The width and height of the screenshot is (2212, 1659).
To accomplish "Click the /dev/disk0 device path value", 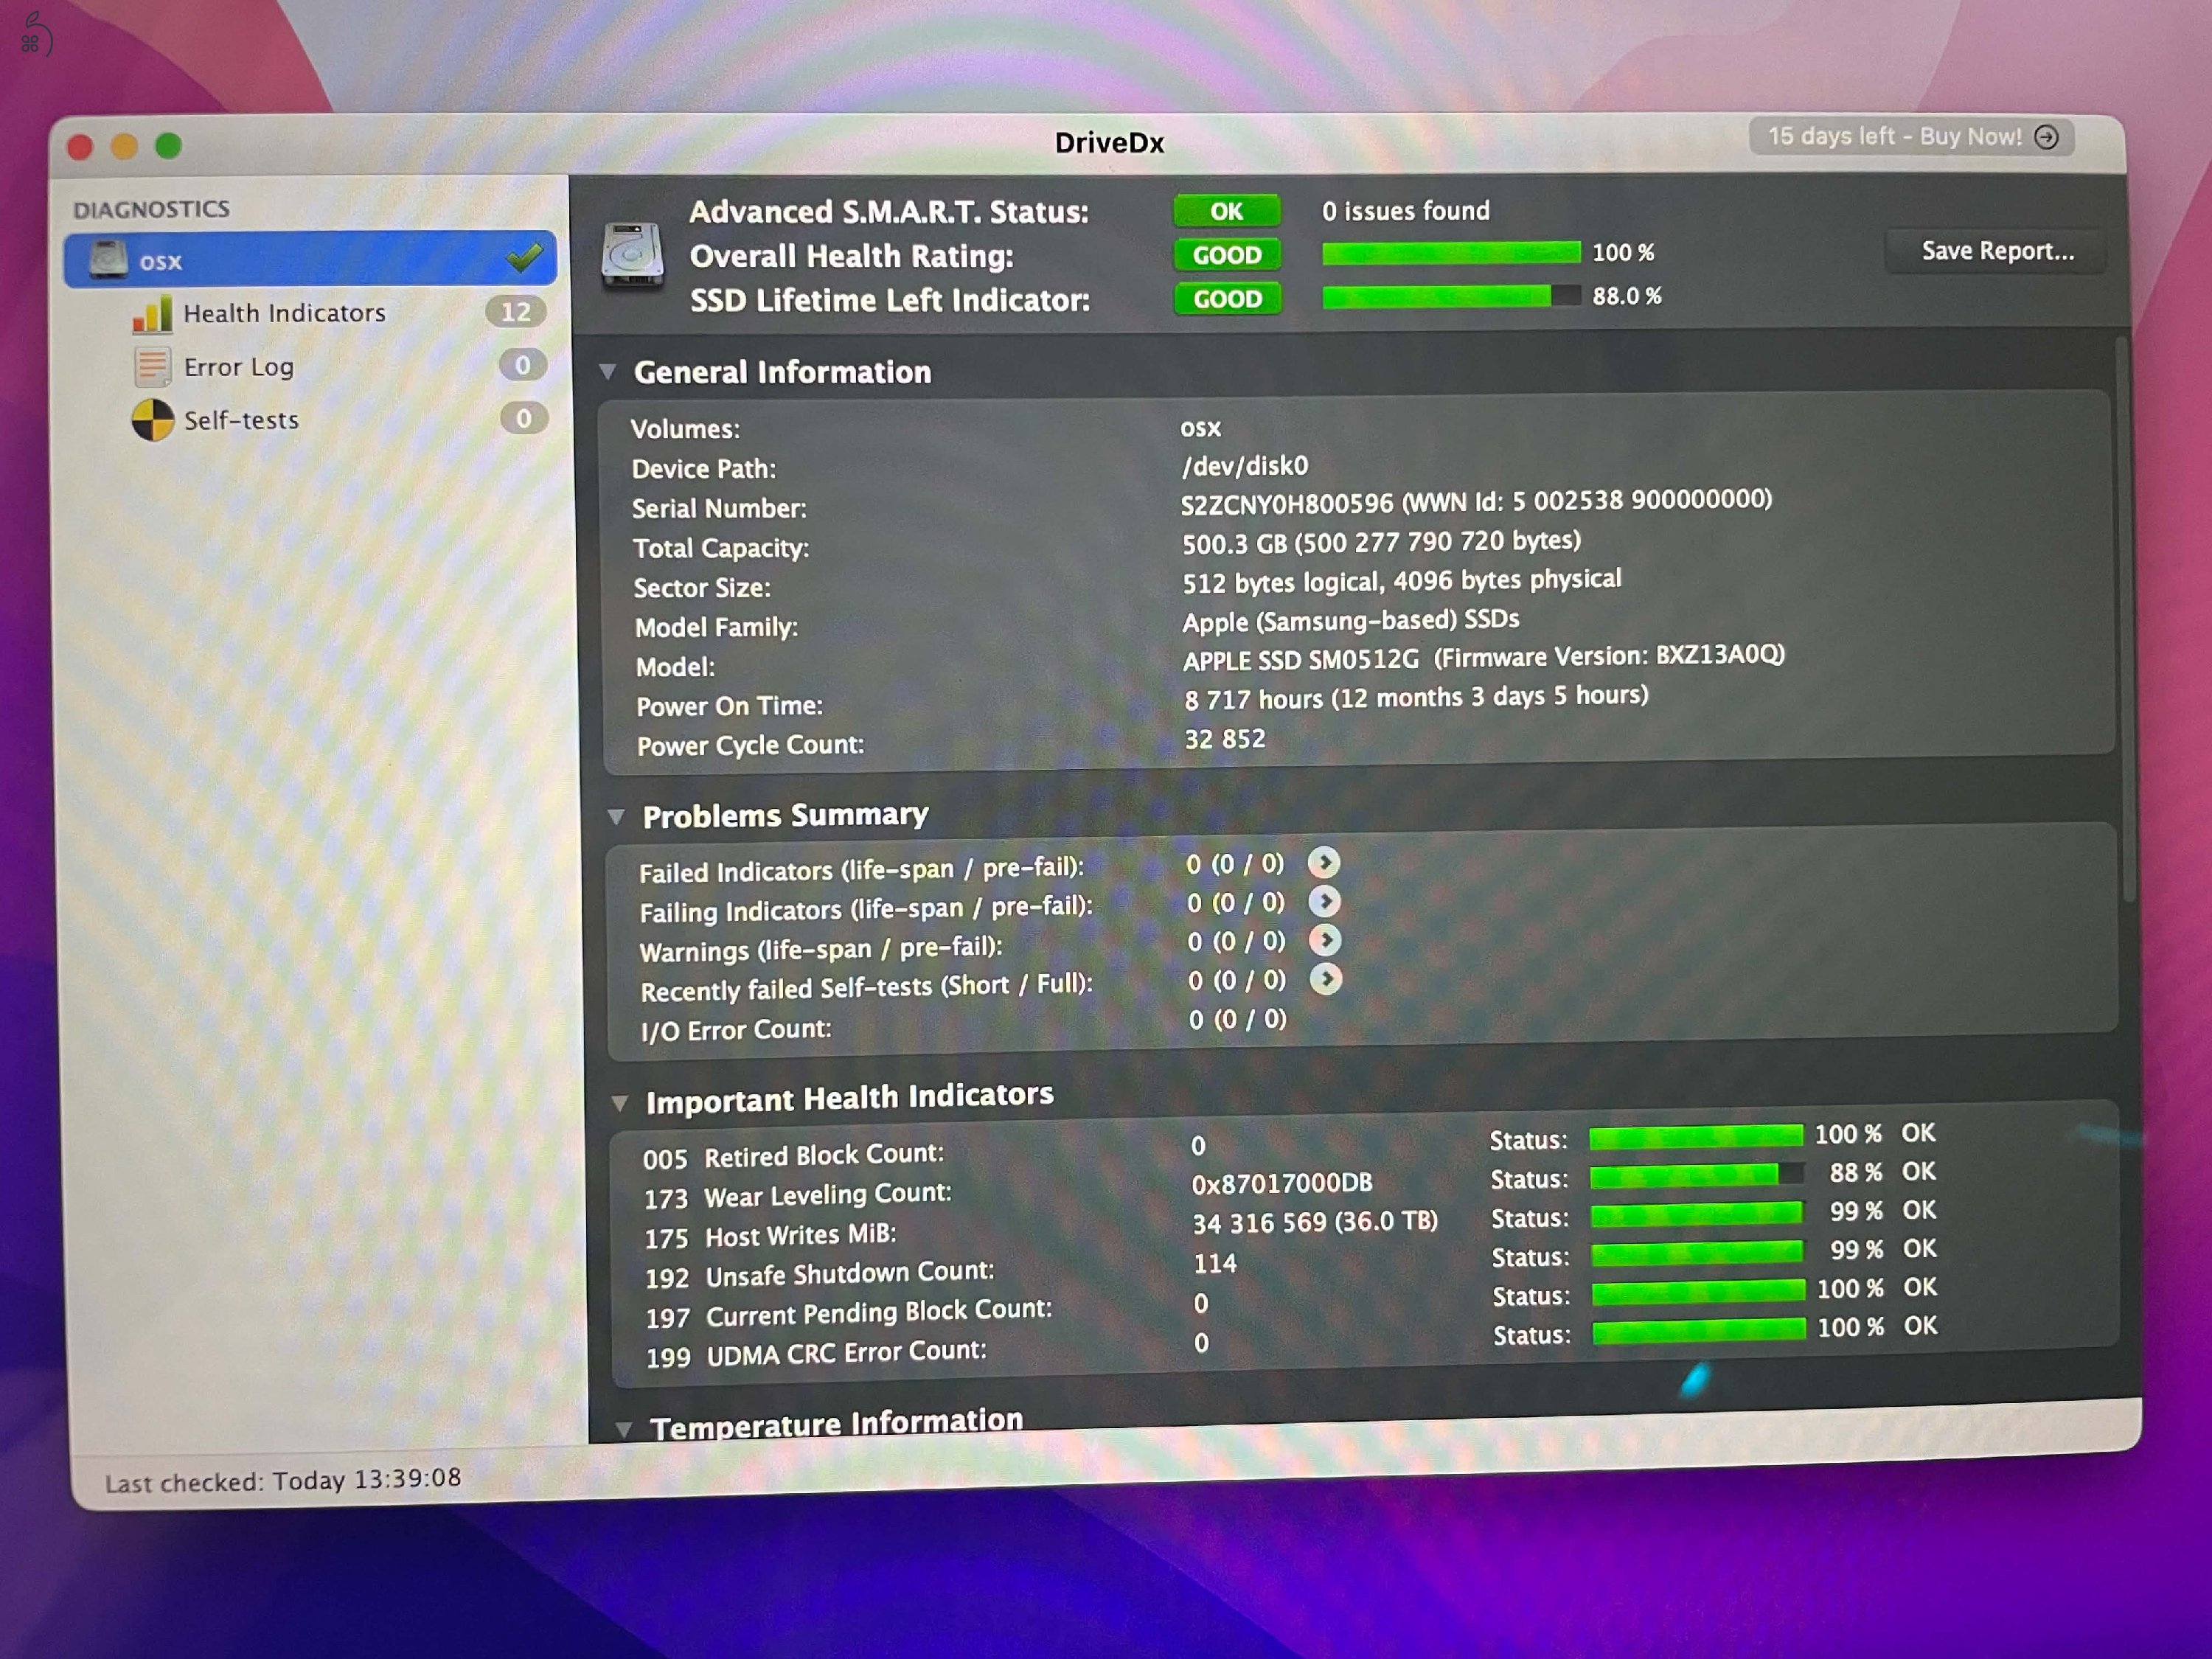I will pos(1244,466).
